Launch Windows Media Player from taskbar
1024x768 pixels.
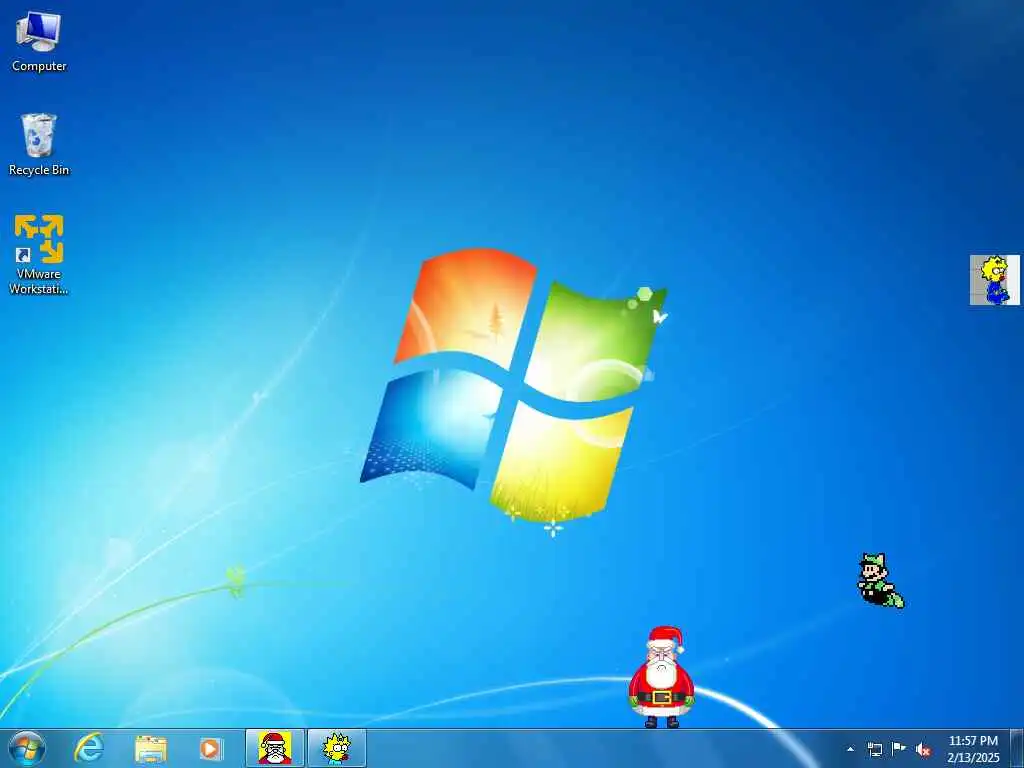coord(210,749)
